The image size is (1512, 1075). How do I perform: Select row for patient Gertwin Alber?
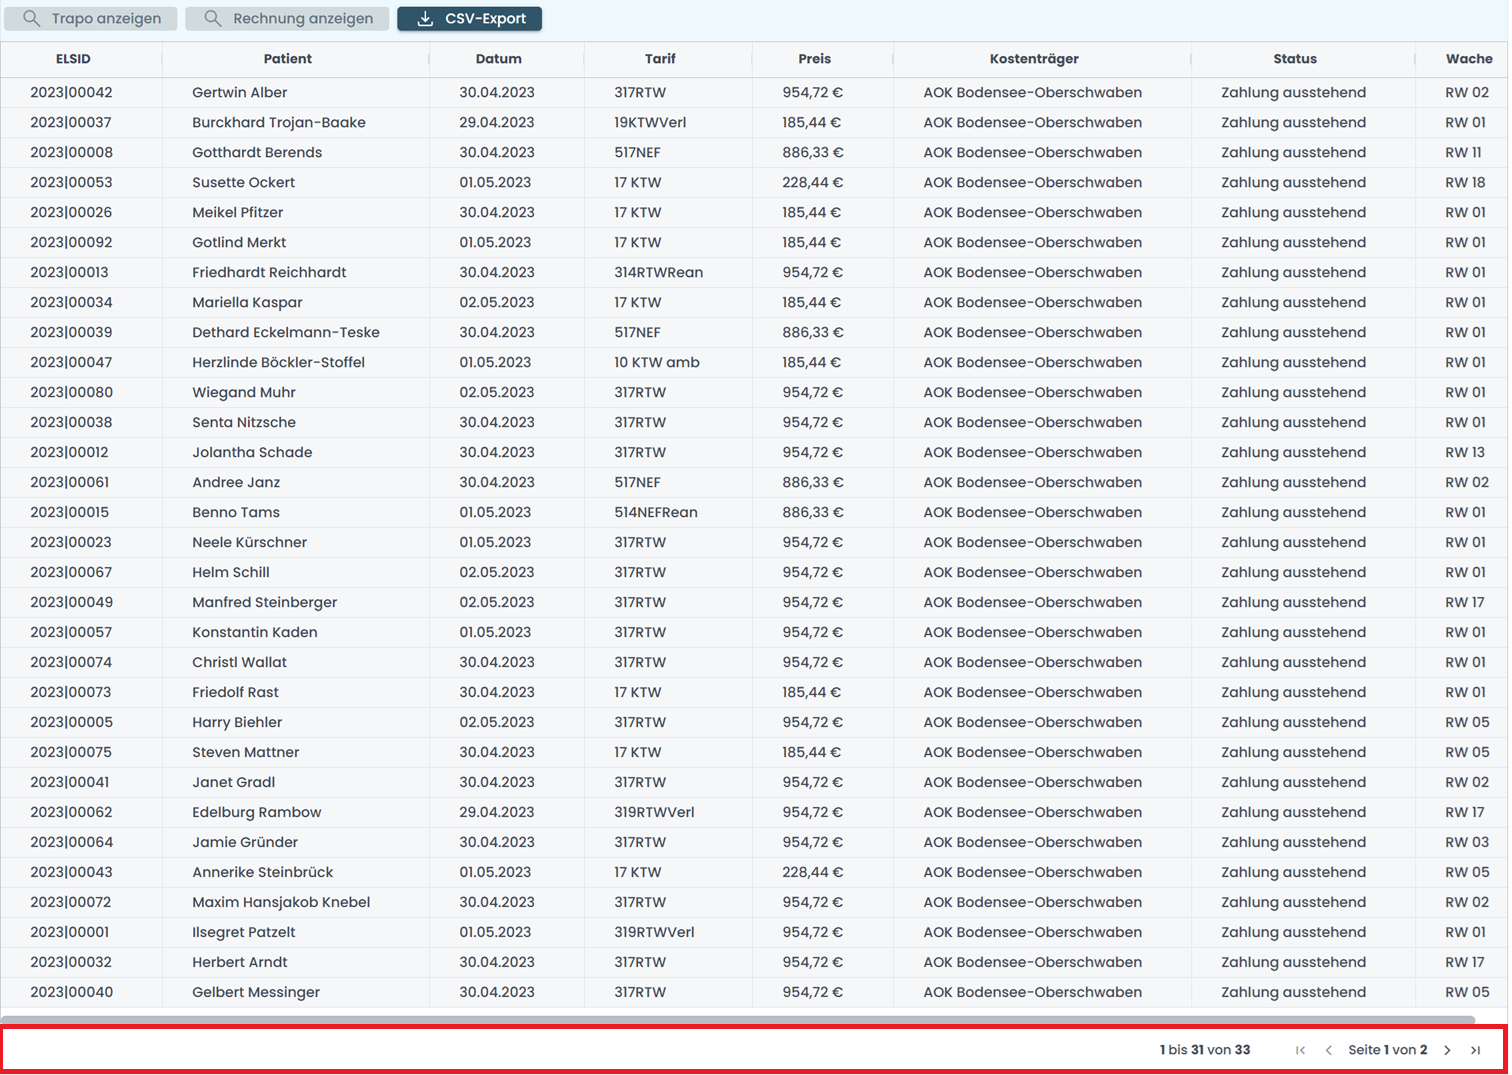[x=240, y=93]
